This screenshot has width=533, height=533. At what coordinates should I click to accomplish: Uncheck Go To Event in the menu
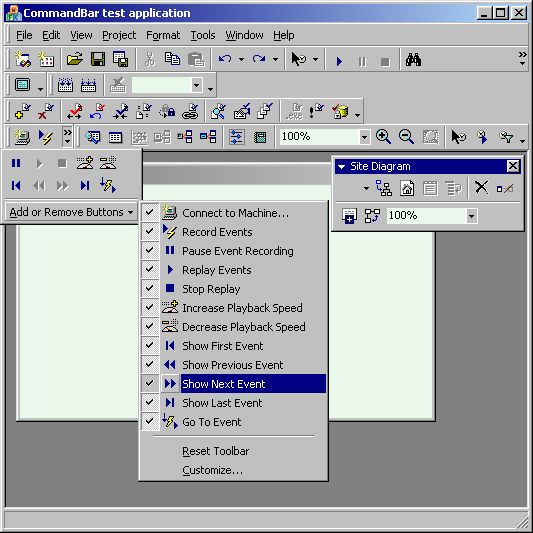click(150, 422)
